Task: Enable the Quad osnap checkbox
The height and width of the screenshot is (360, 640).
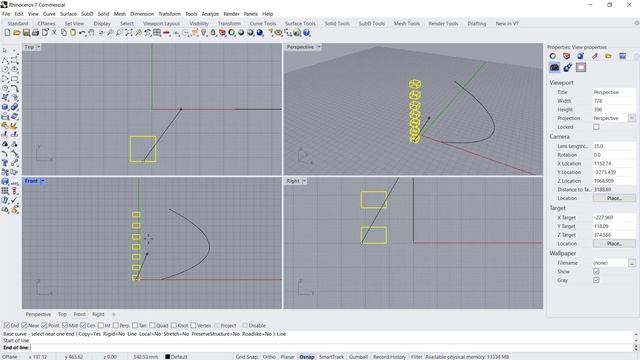Action: [152, 325]
